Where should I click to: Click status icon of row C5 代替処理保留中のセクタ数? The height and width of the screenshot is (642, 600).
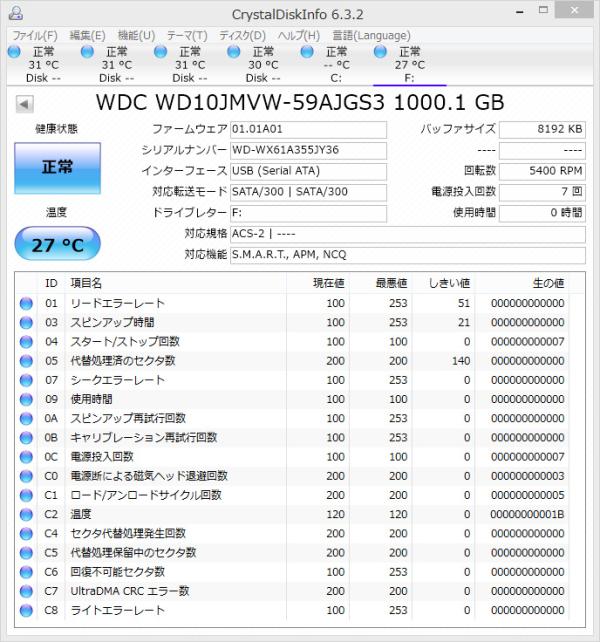point(26,553)
